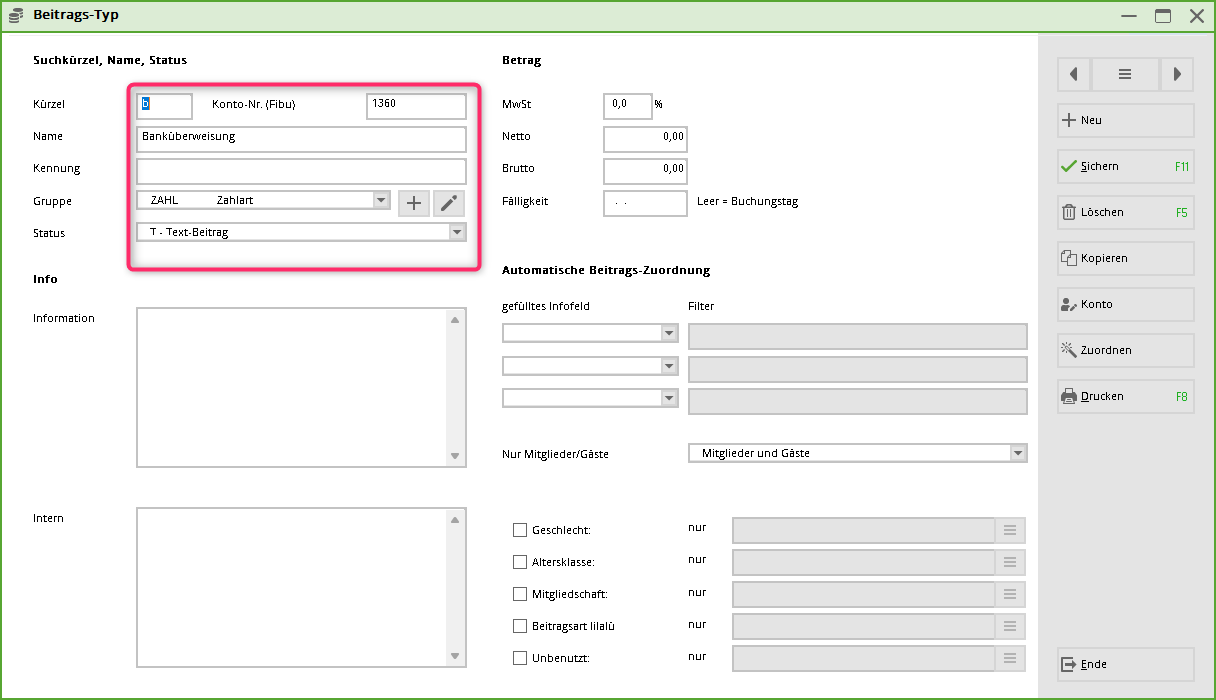Run Zuordnen magic wand button

(x=1125, y=350)
